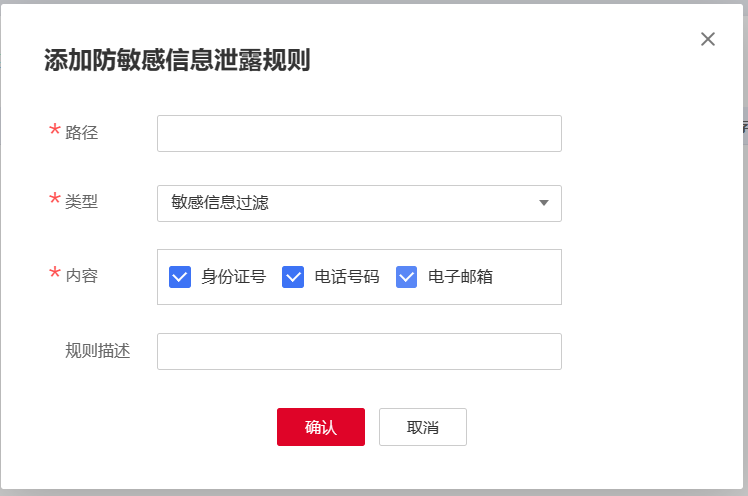Click the type dropdown arrow
This screenshot has height=496, width=748.
click(x=544, y=203)
